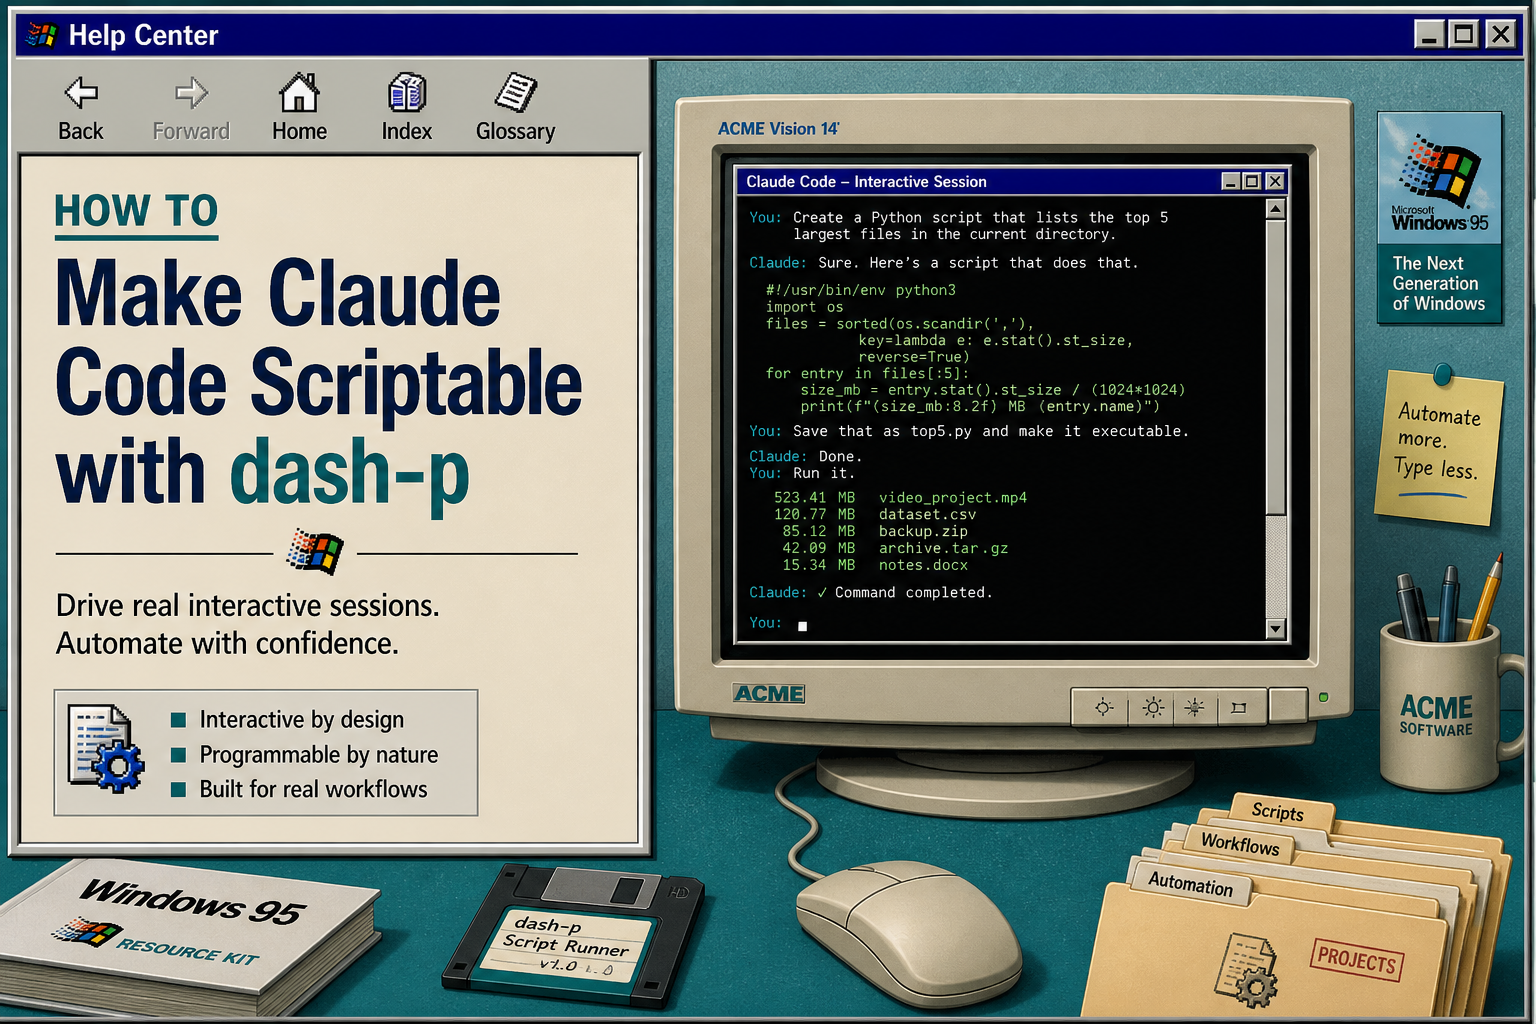Image resolution: width=1536 pixels, height=1024 pixels.
Task: Click the 'Automate more. Type less.' sticky note
Action: 1438,448
